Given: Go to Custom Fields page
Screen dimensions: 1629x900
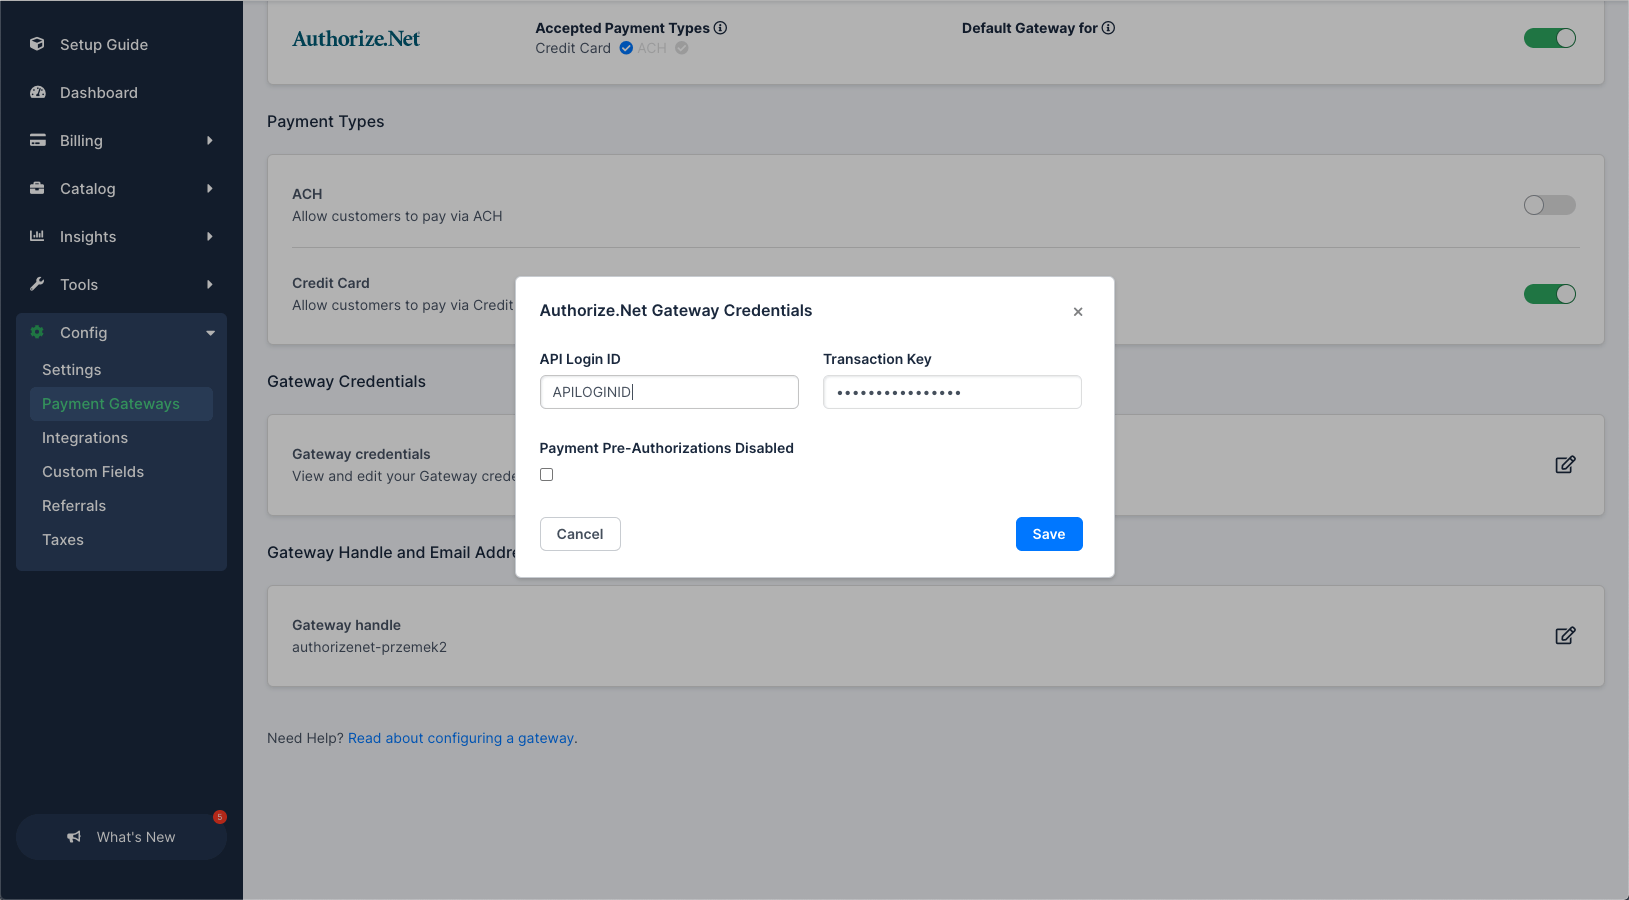Looking at the screenshot, I should click(93, 472).
